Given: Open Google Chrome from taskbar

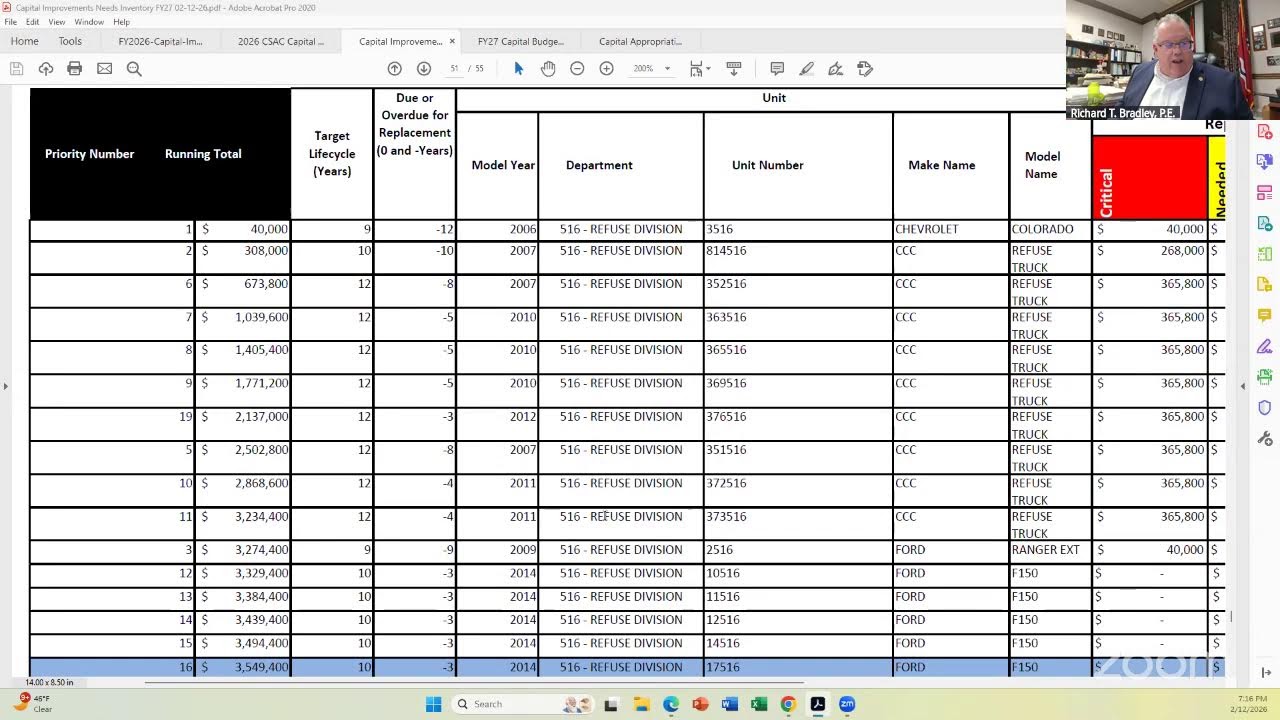Looking at the screenshot, I should [x=788, y=704].
